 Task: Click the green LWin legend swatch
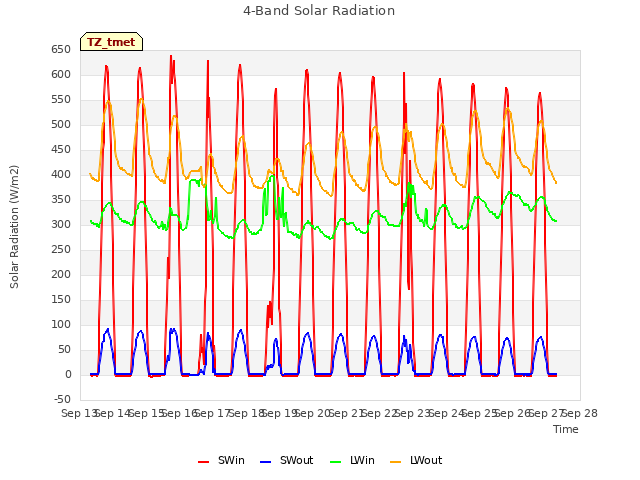[x=336, y=462]
